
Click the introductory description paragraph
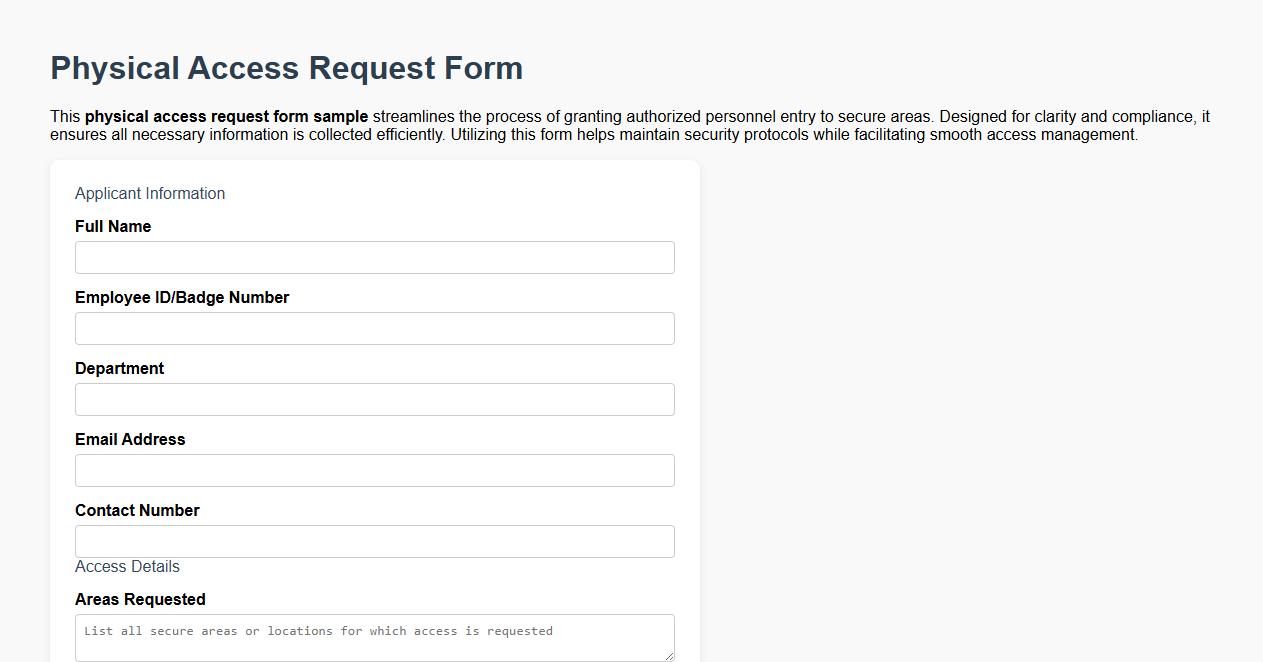click(x=630, y=125)
